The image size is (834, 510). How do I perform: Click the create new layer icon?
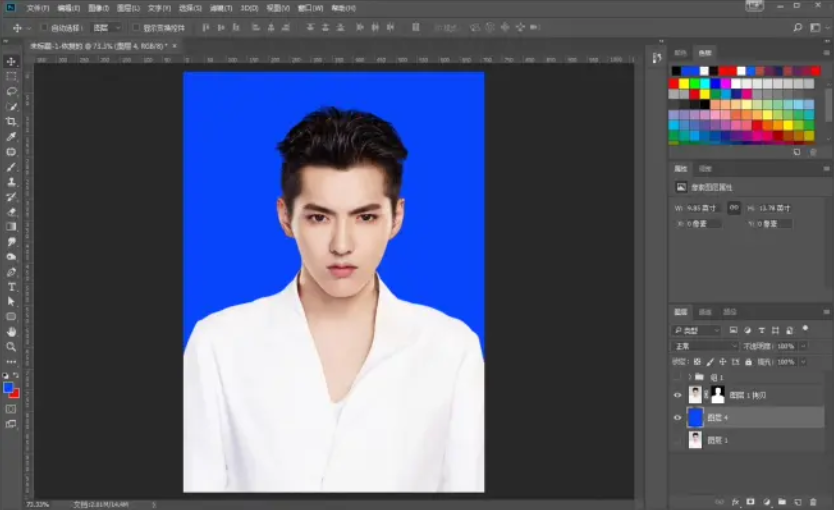coord(796,499)
